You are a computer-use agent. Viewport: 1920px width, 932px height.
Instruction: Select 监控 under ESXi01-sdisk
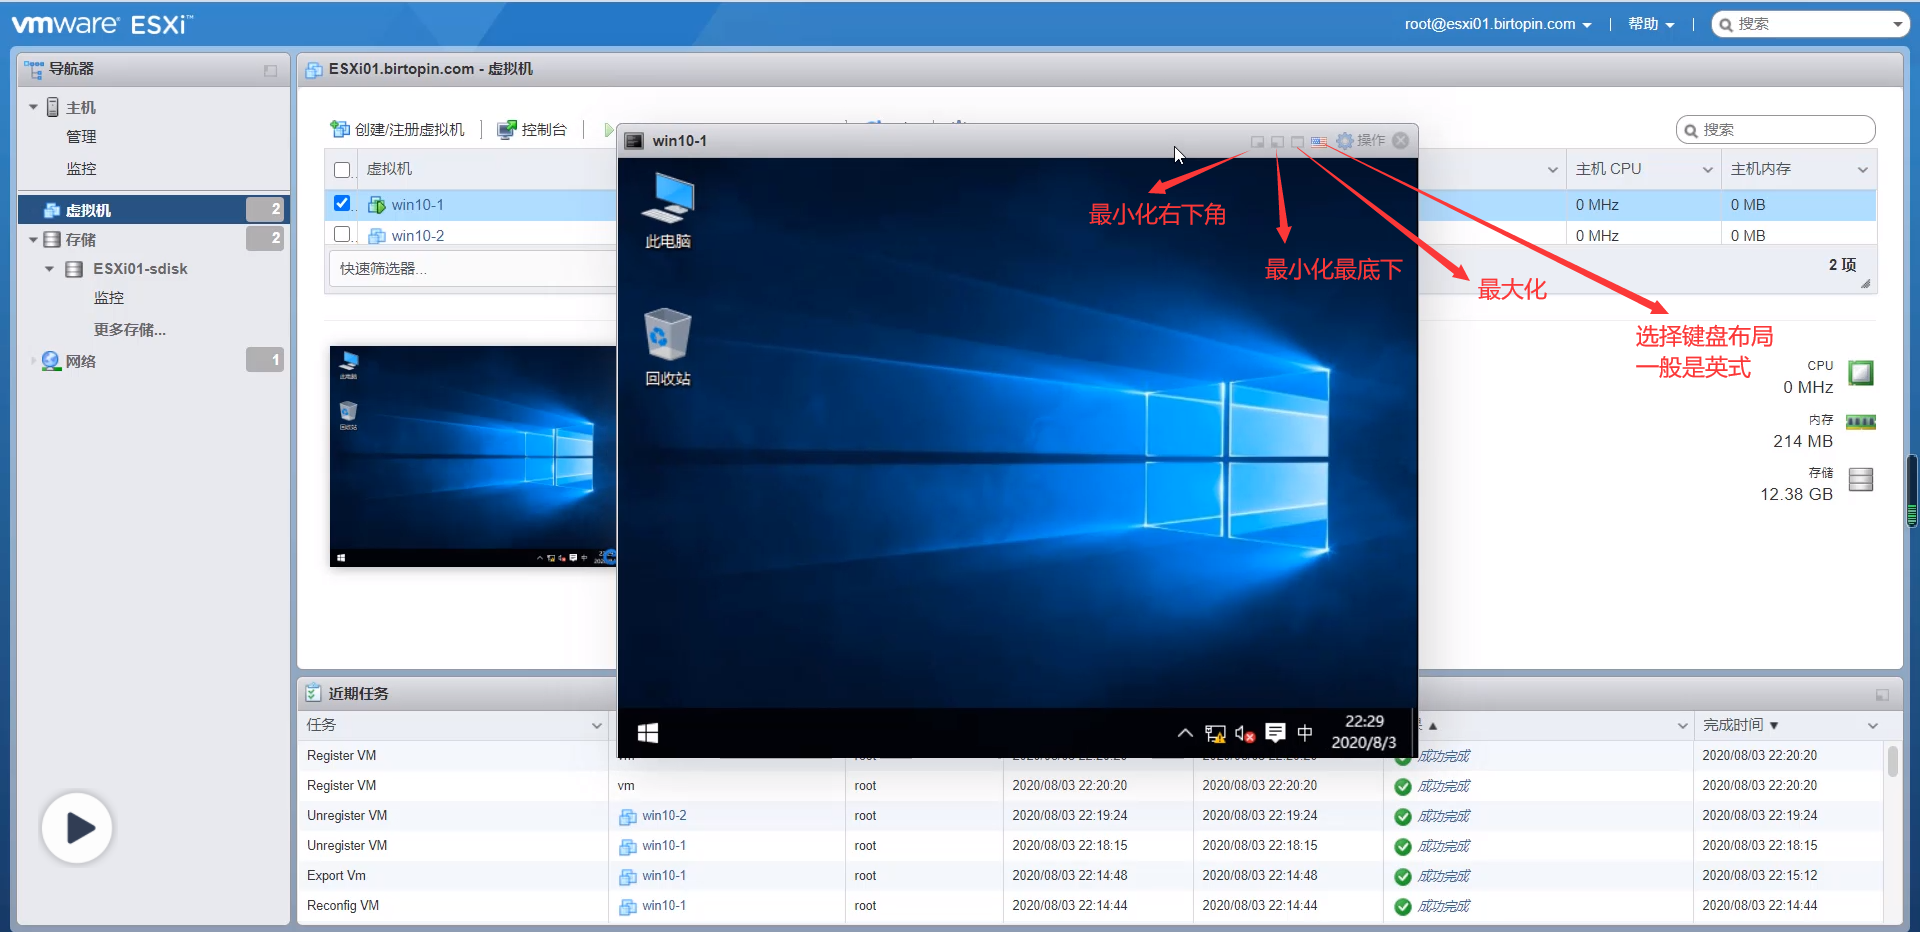coord(109,298)
